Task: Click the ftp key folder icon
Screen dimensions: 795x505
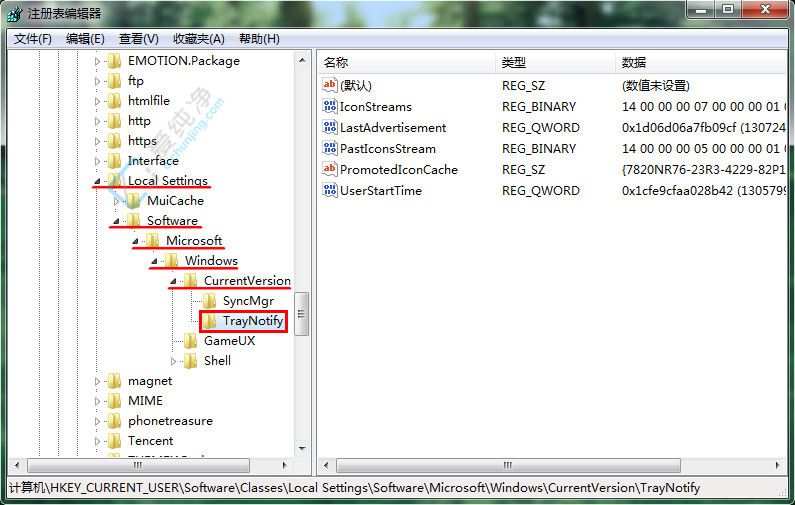Action: point(115,81)
